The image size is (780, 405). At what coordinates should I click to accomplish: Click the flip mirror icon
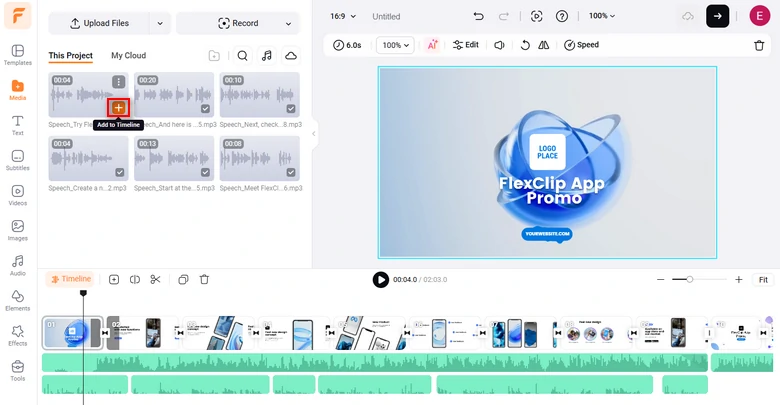click(544, 45)
